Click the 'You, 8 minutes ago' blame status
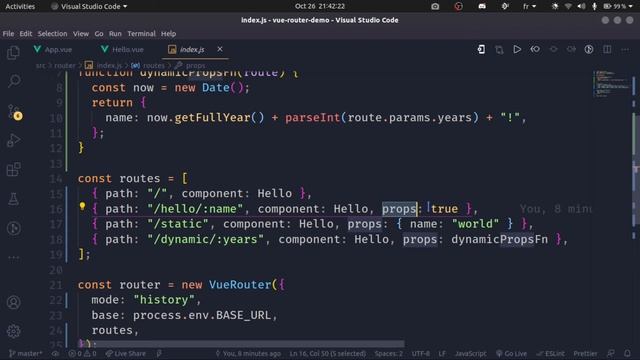640x360 pixels. tap(248, 353)
